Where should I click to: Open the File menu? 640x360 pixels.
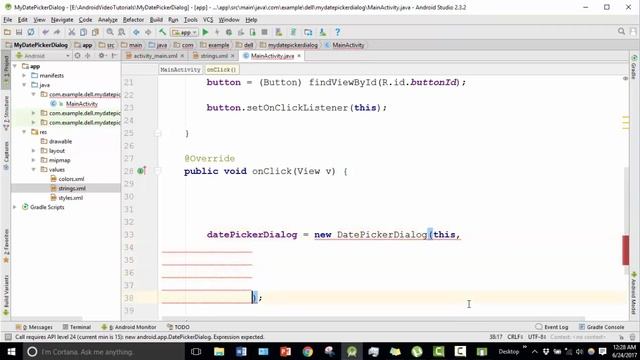tap(8, 20)
